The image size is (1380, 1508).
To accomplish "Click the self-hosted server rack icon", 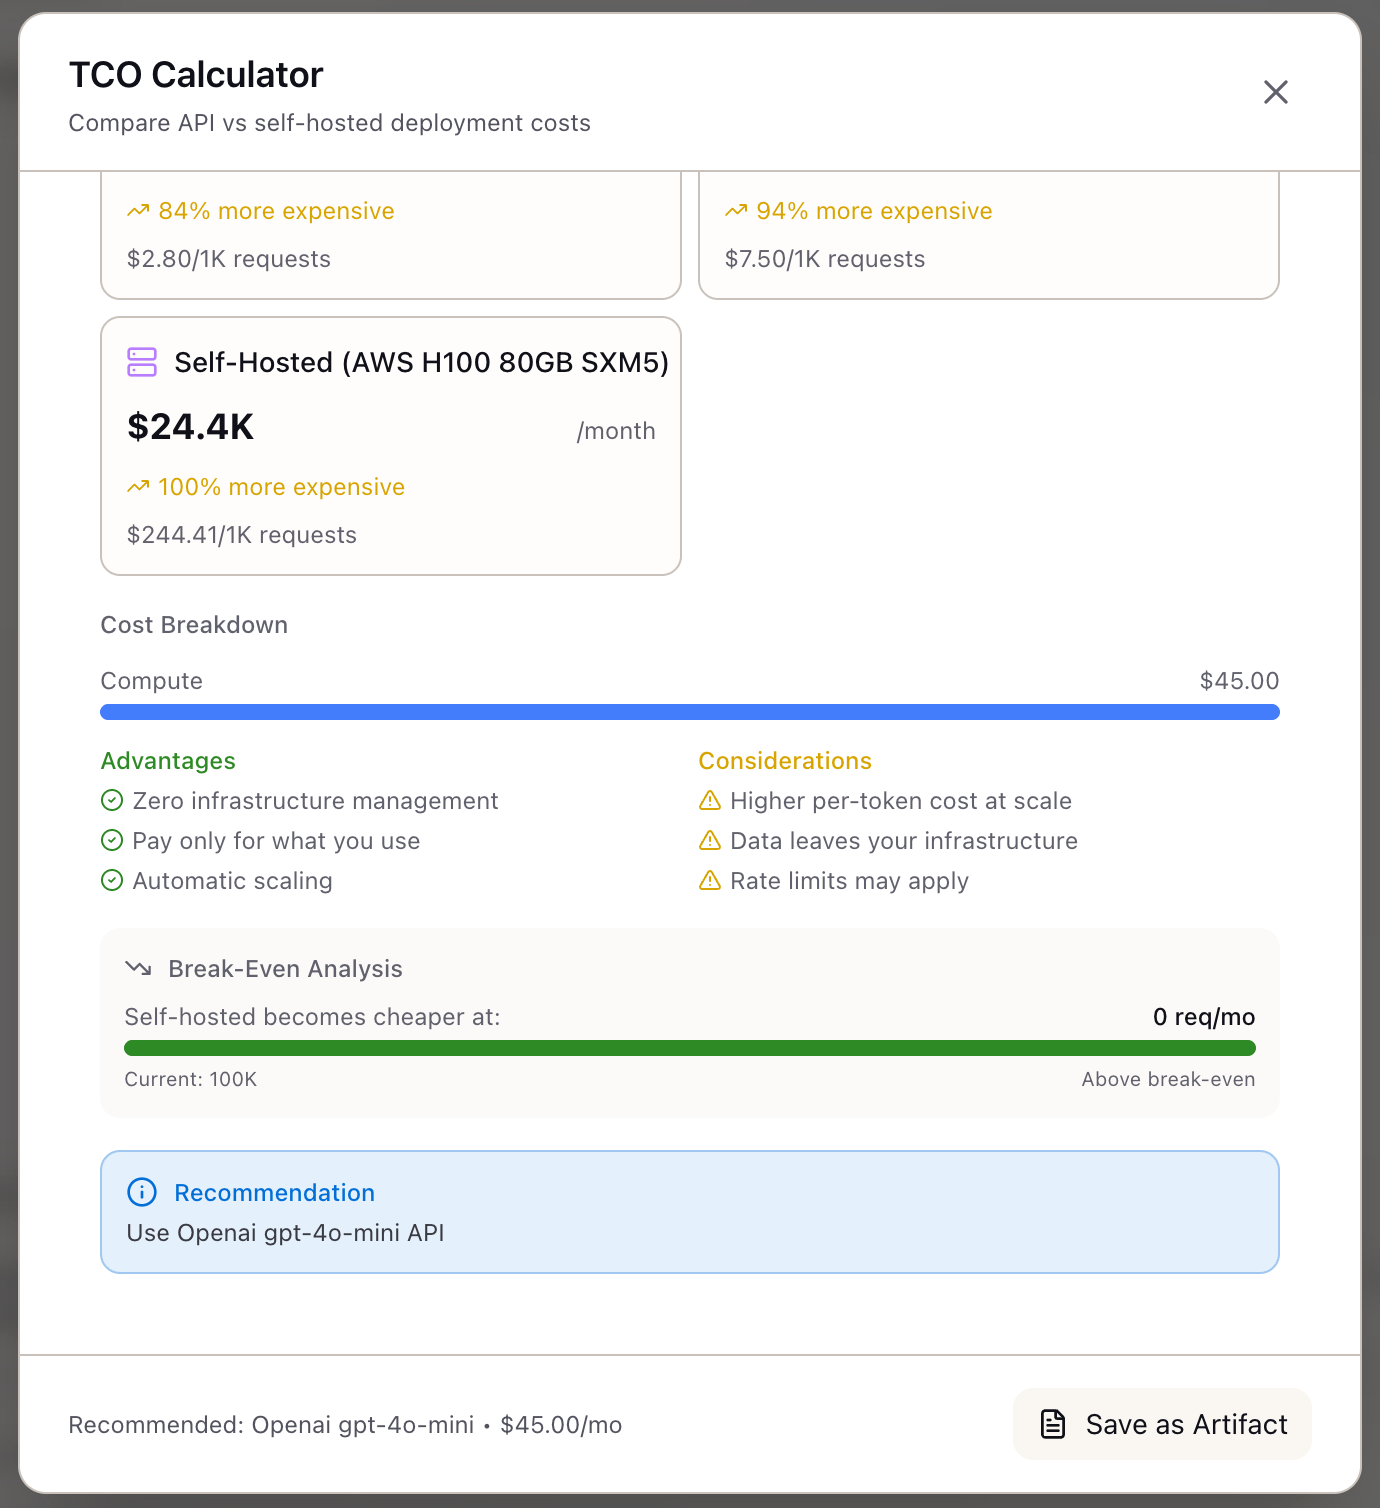I will (140, 362).
